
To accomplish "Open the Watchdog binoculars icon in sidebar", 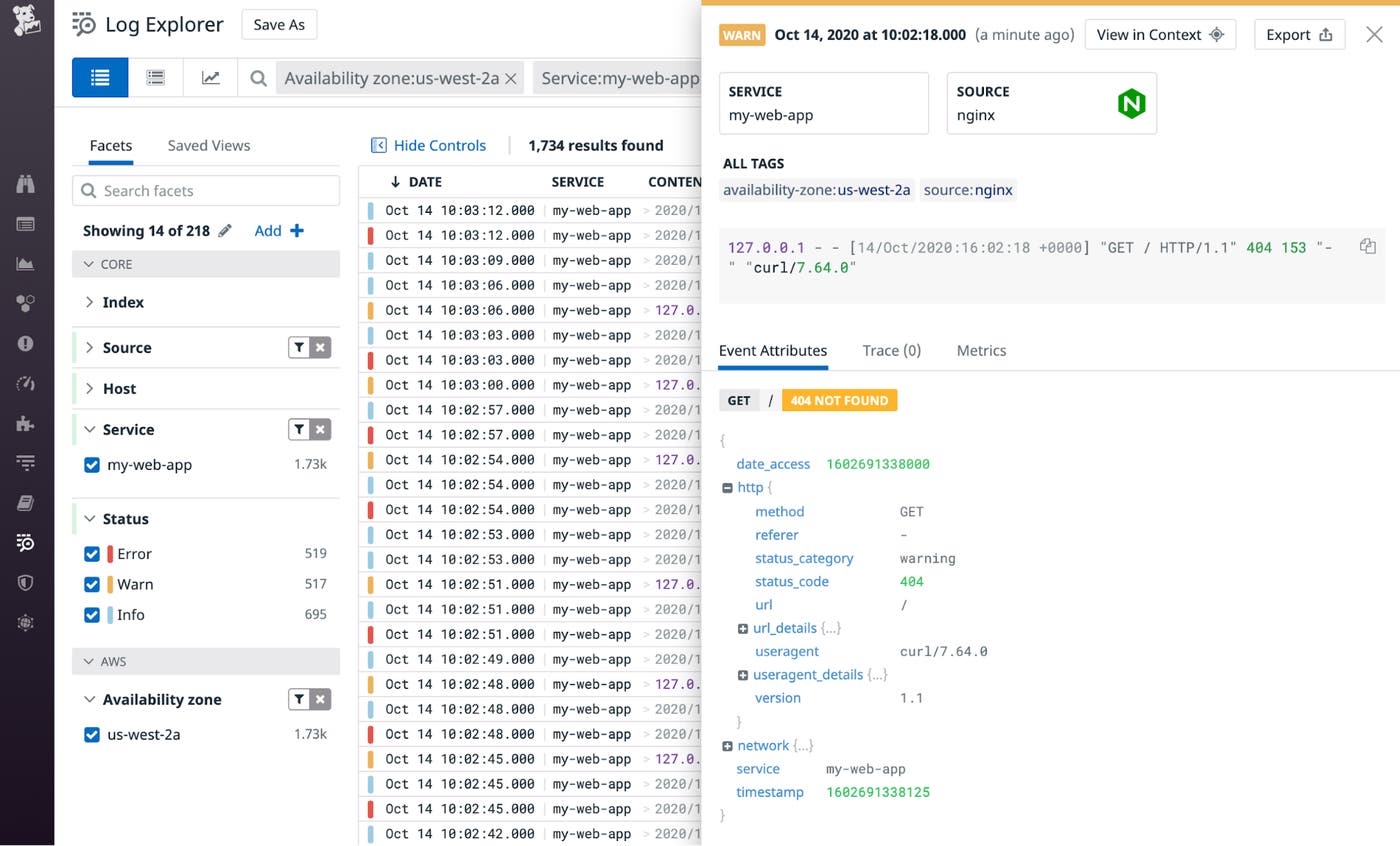I will click(25, 184).
